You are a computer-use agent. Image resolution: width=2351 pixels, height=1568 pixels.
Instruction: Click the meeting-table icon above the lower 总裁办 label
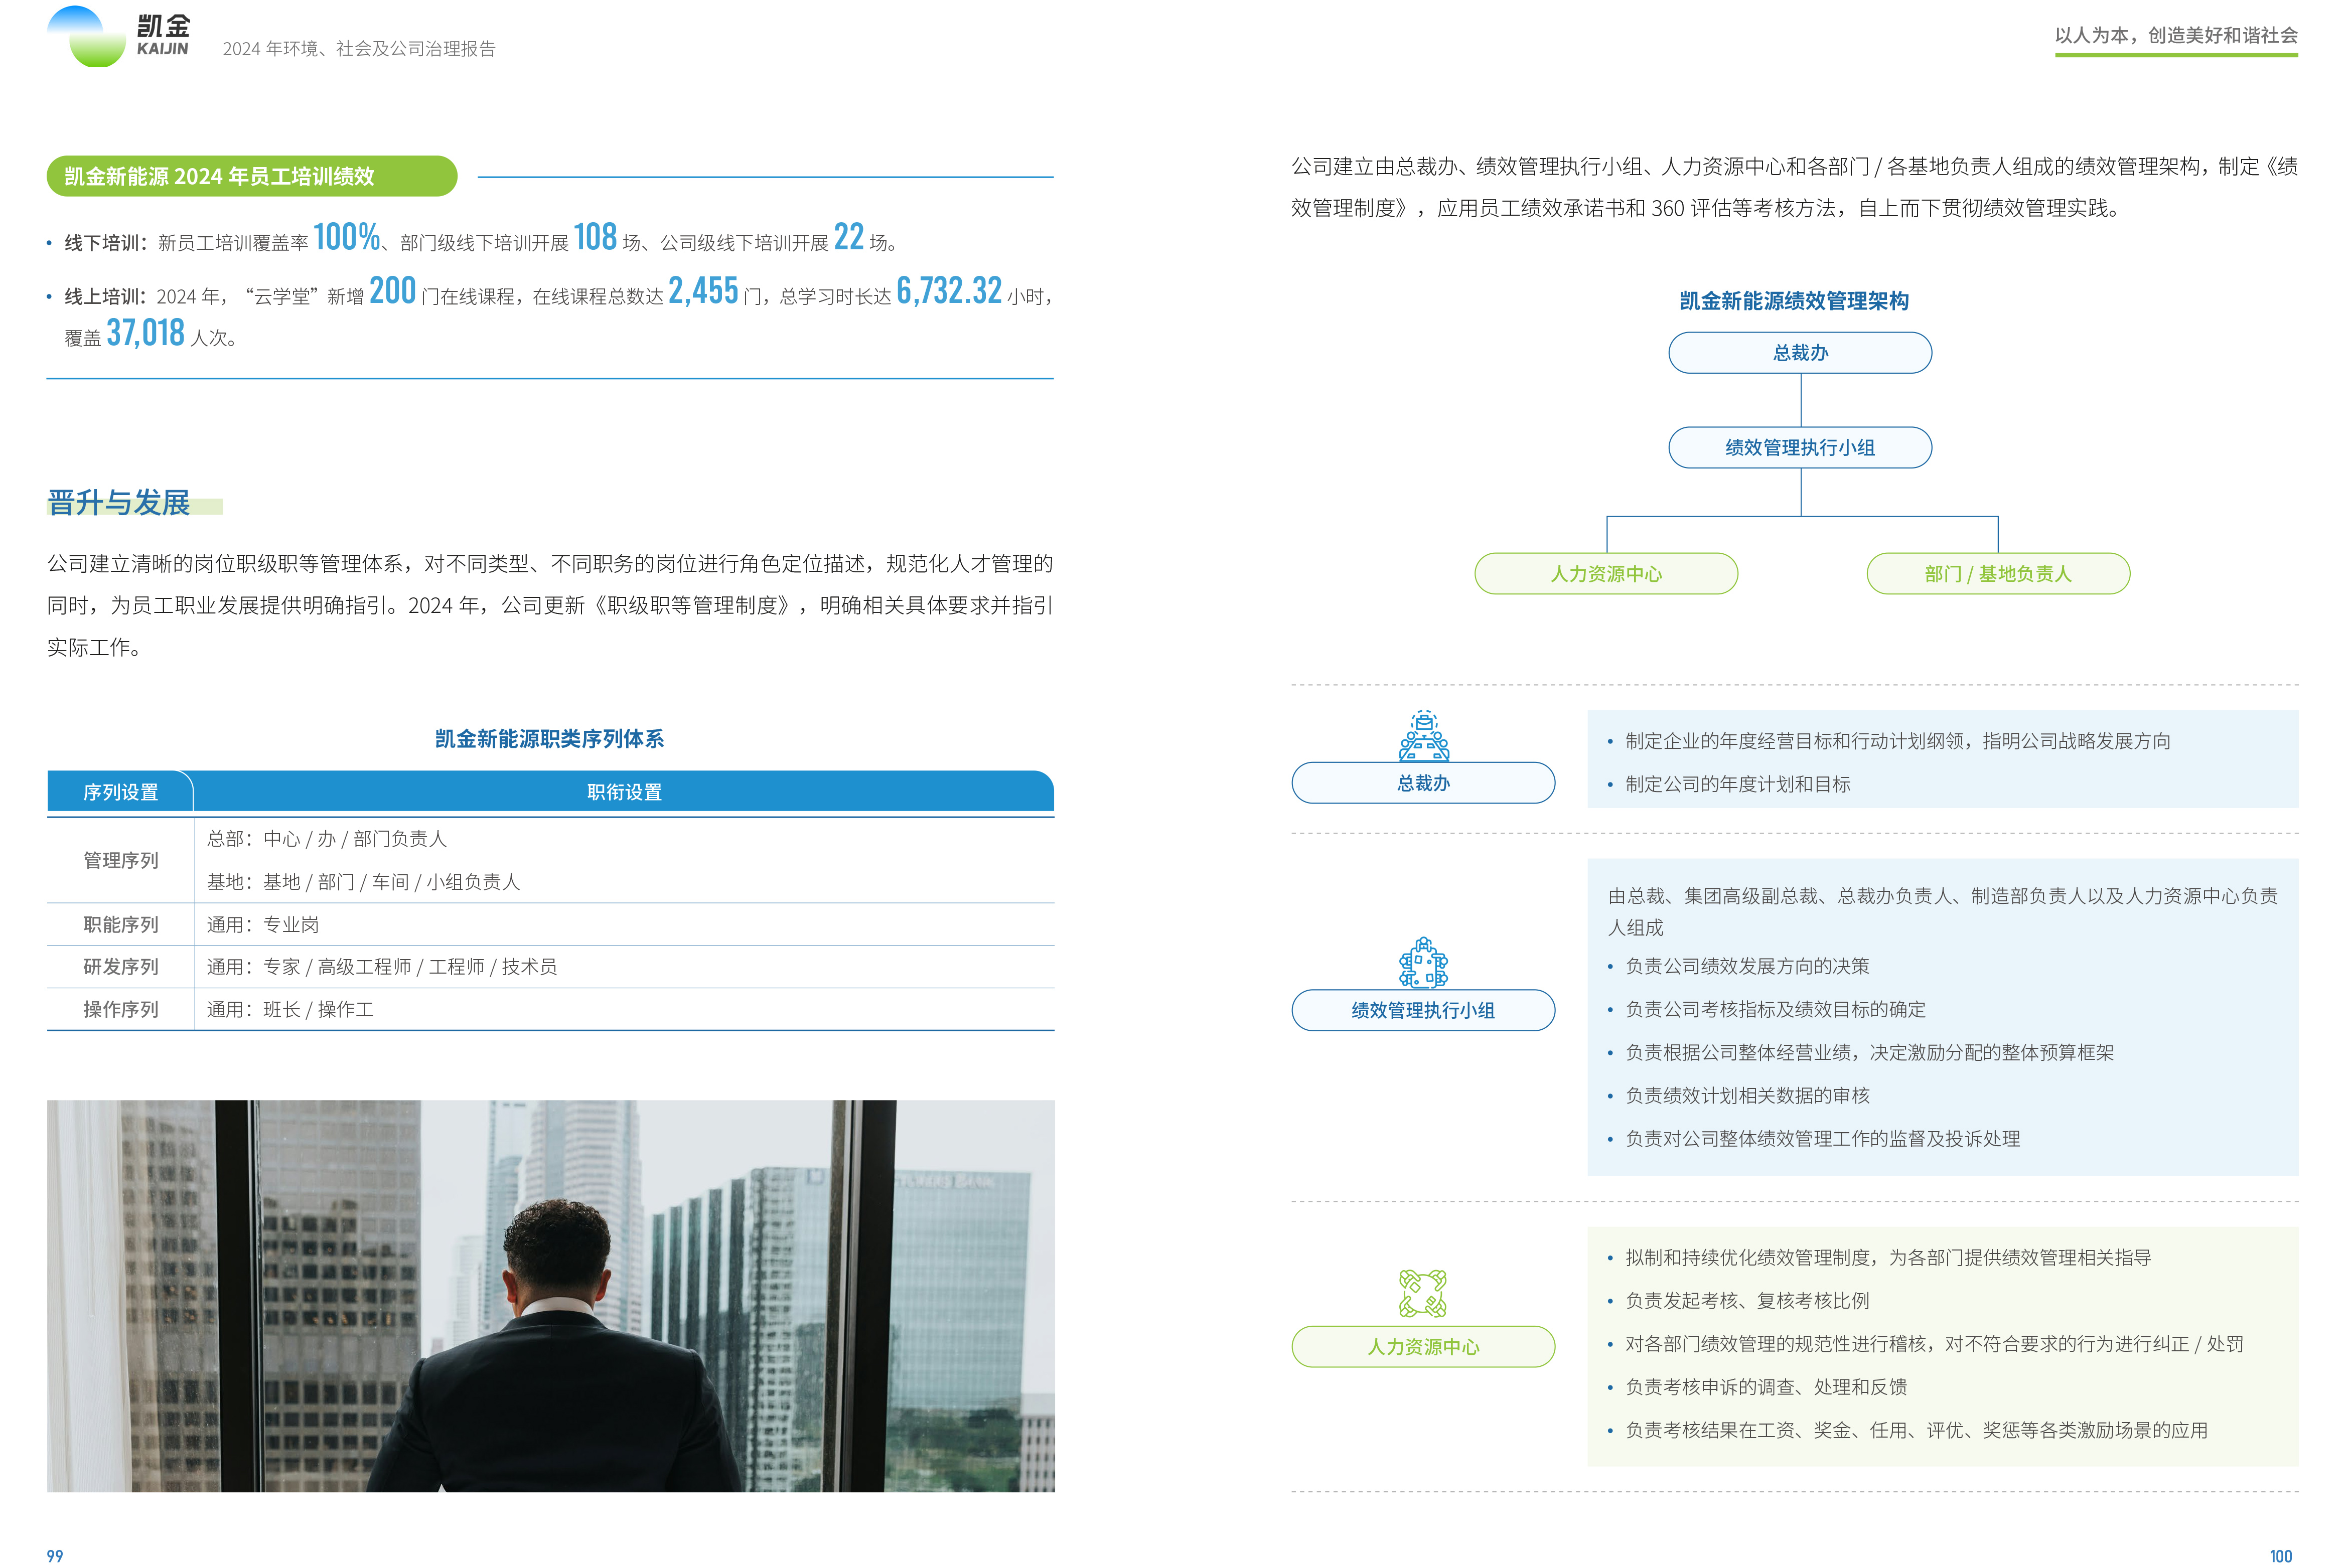pyautogui.click(x=1423, y=736)
